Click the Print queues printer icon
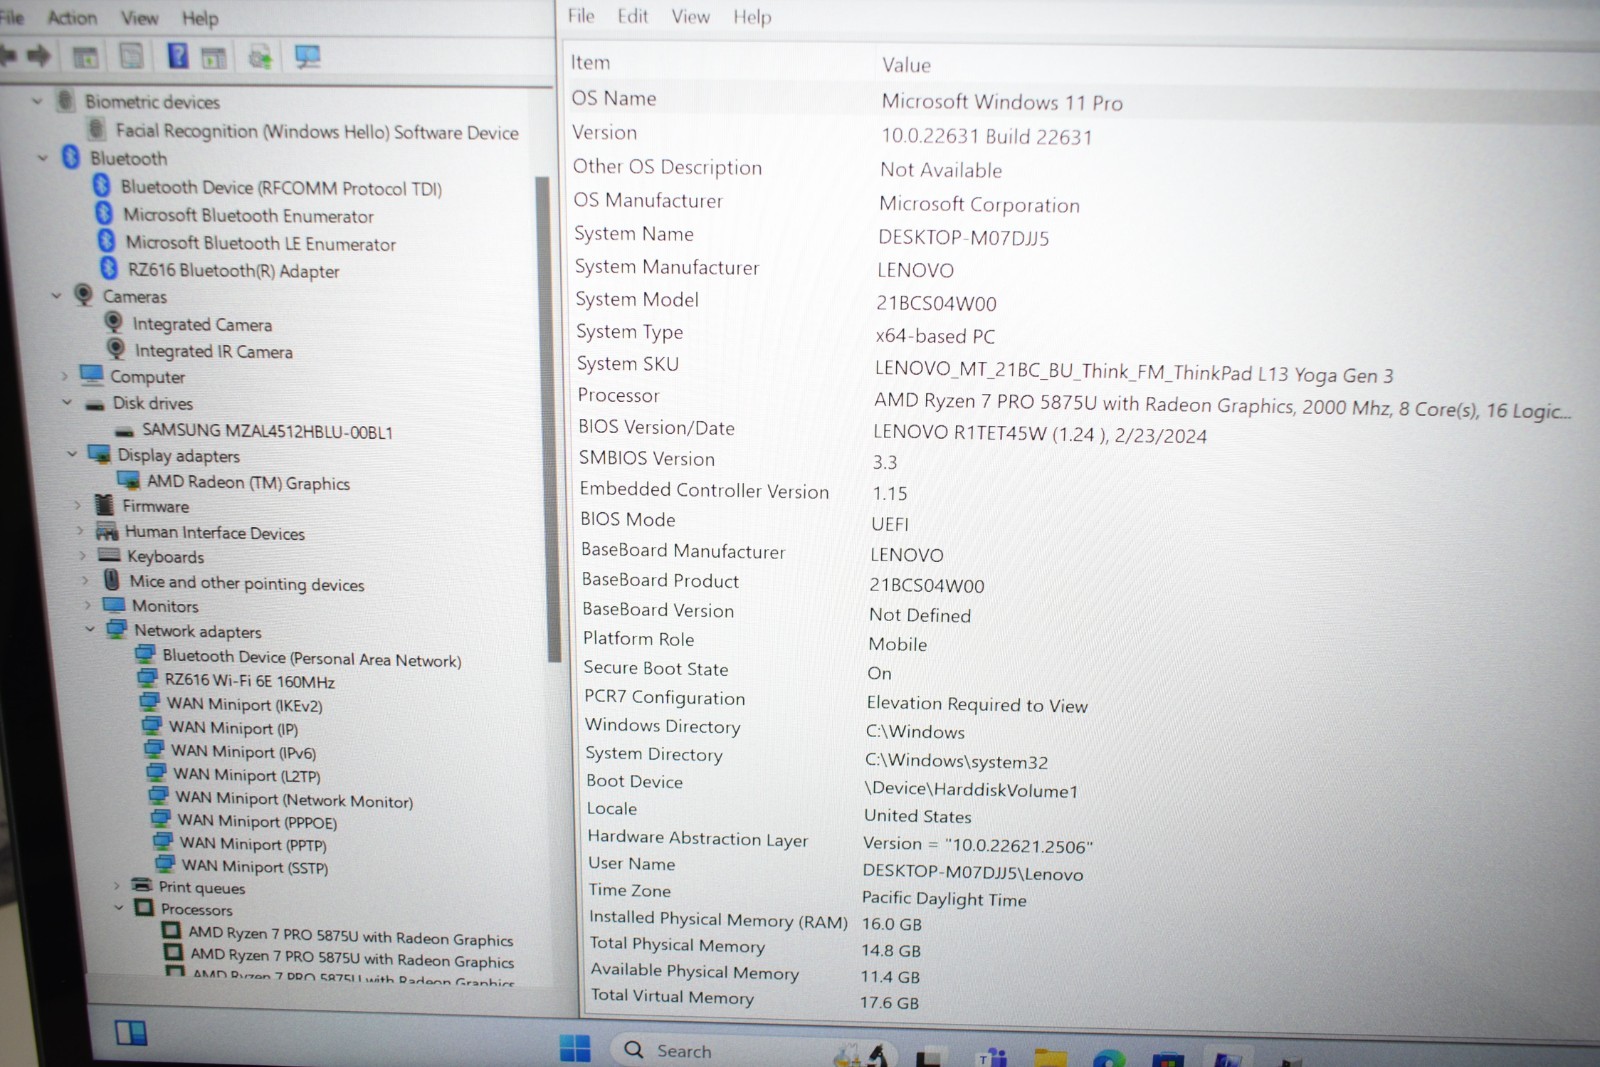This screenshot has width=1600, height=1067. tap(142, 885)
